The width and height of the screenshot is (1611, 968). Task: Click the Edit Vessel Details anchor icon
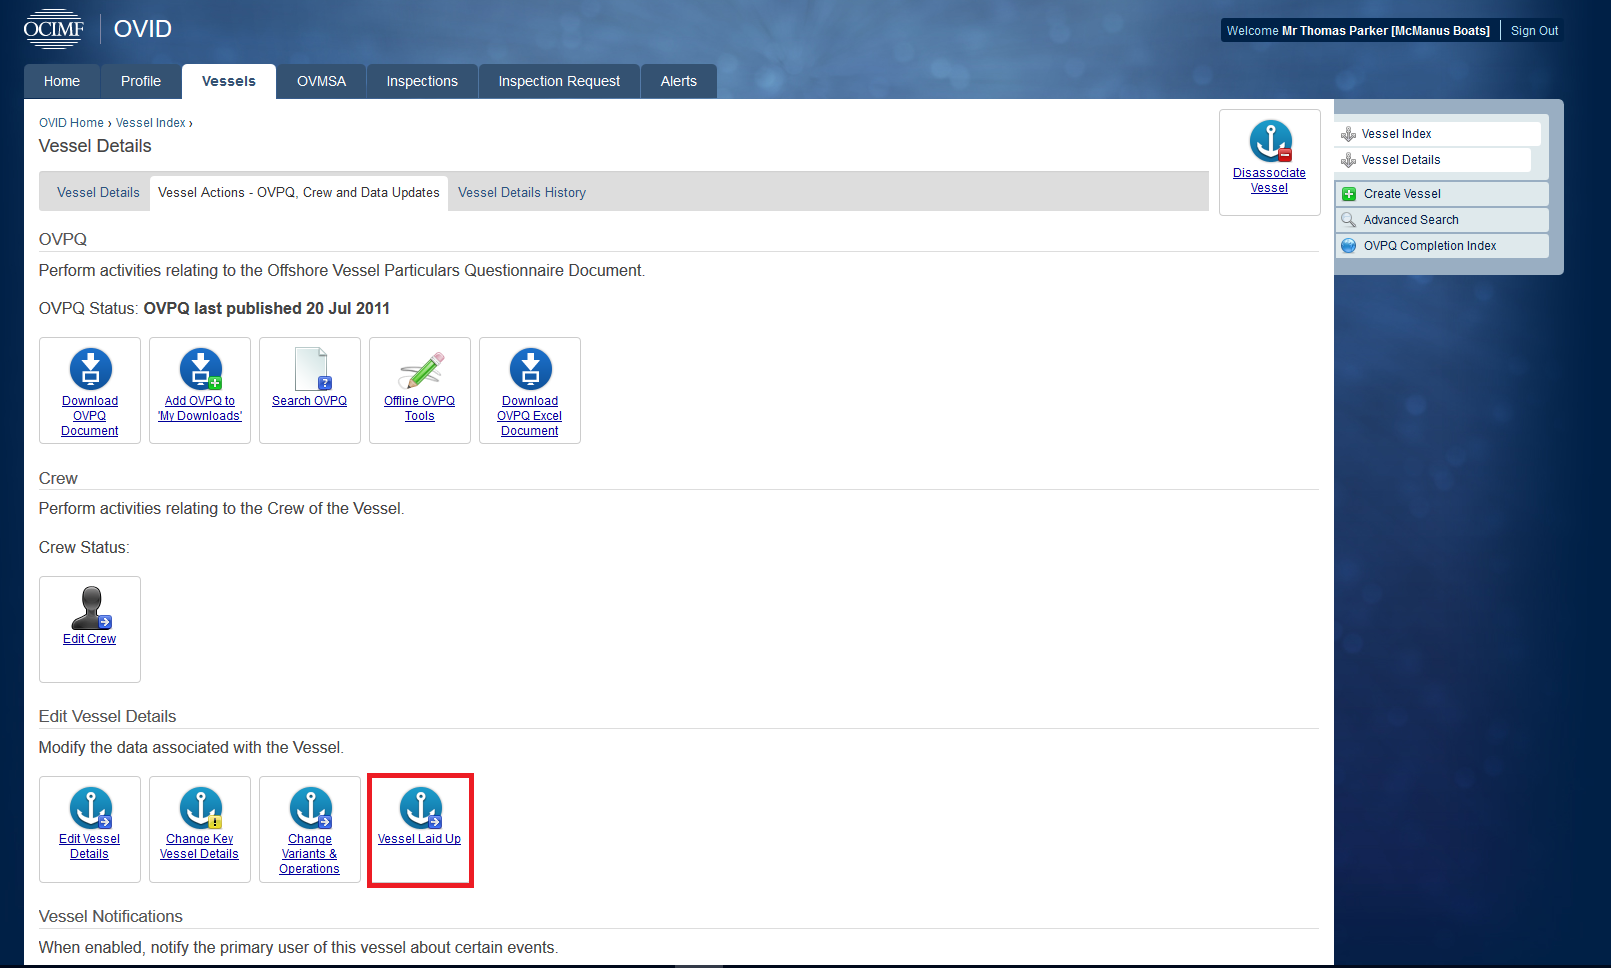point(90,808)
